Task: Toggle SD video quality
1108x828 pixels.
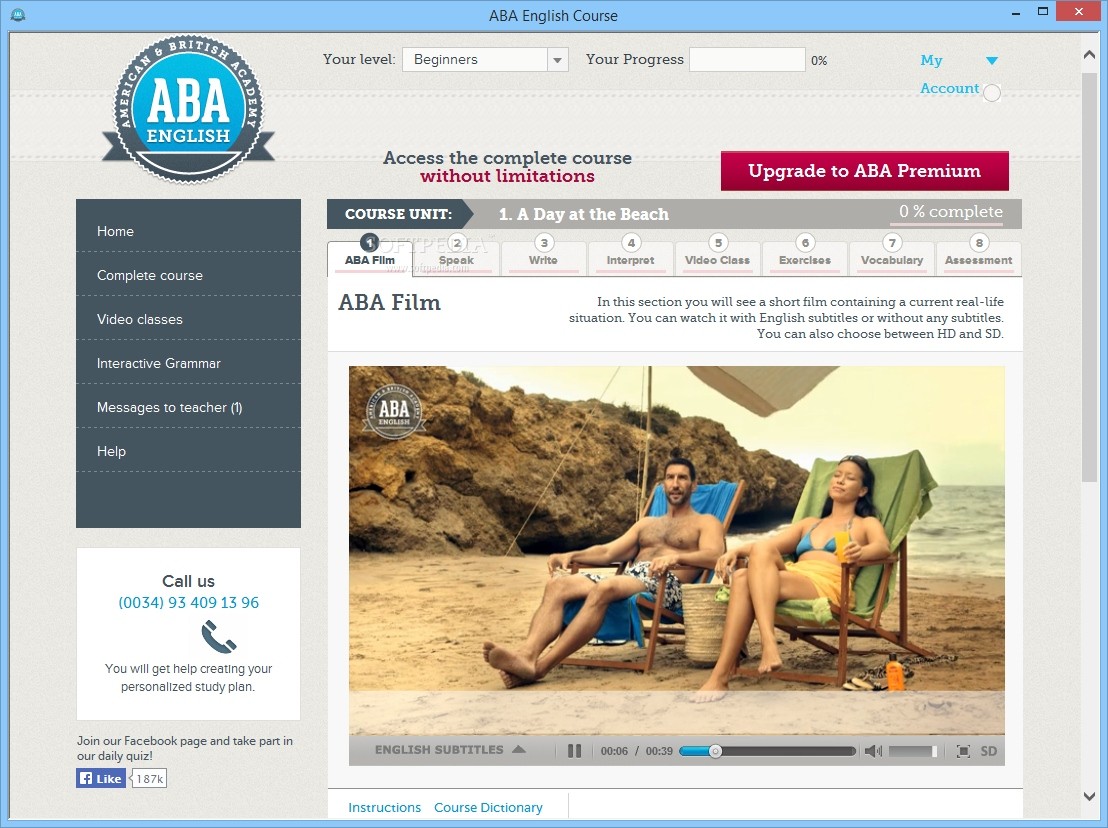Action: (x=989, y=751)
